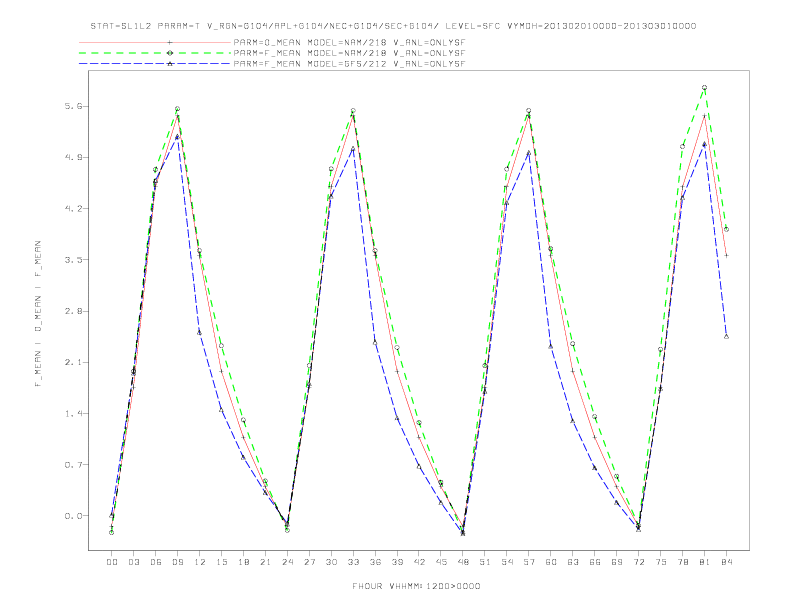Screen dimensions: 792x612
Task: Click green circle marker at hour 84
Action: coord(726,229)
